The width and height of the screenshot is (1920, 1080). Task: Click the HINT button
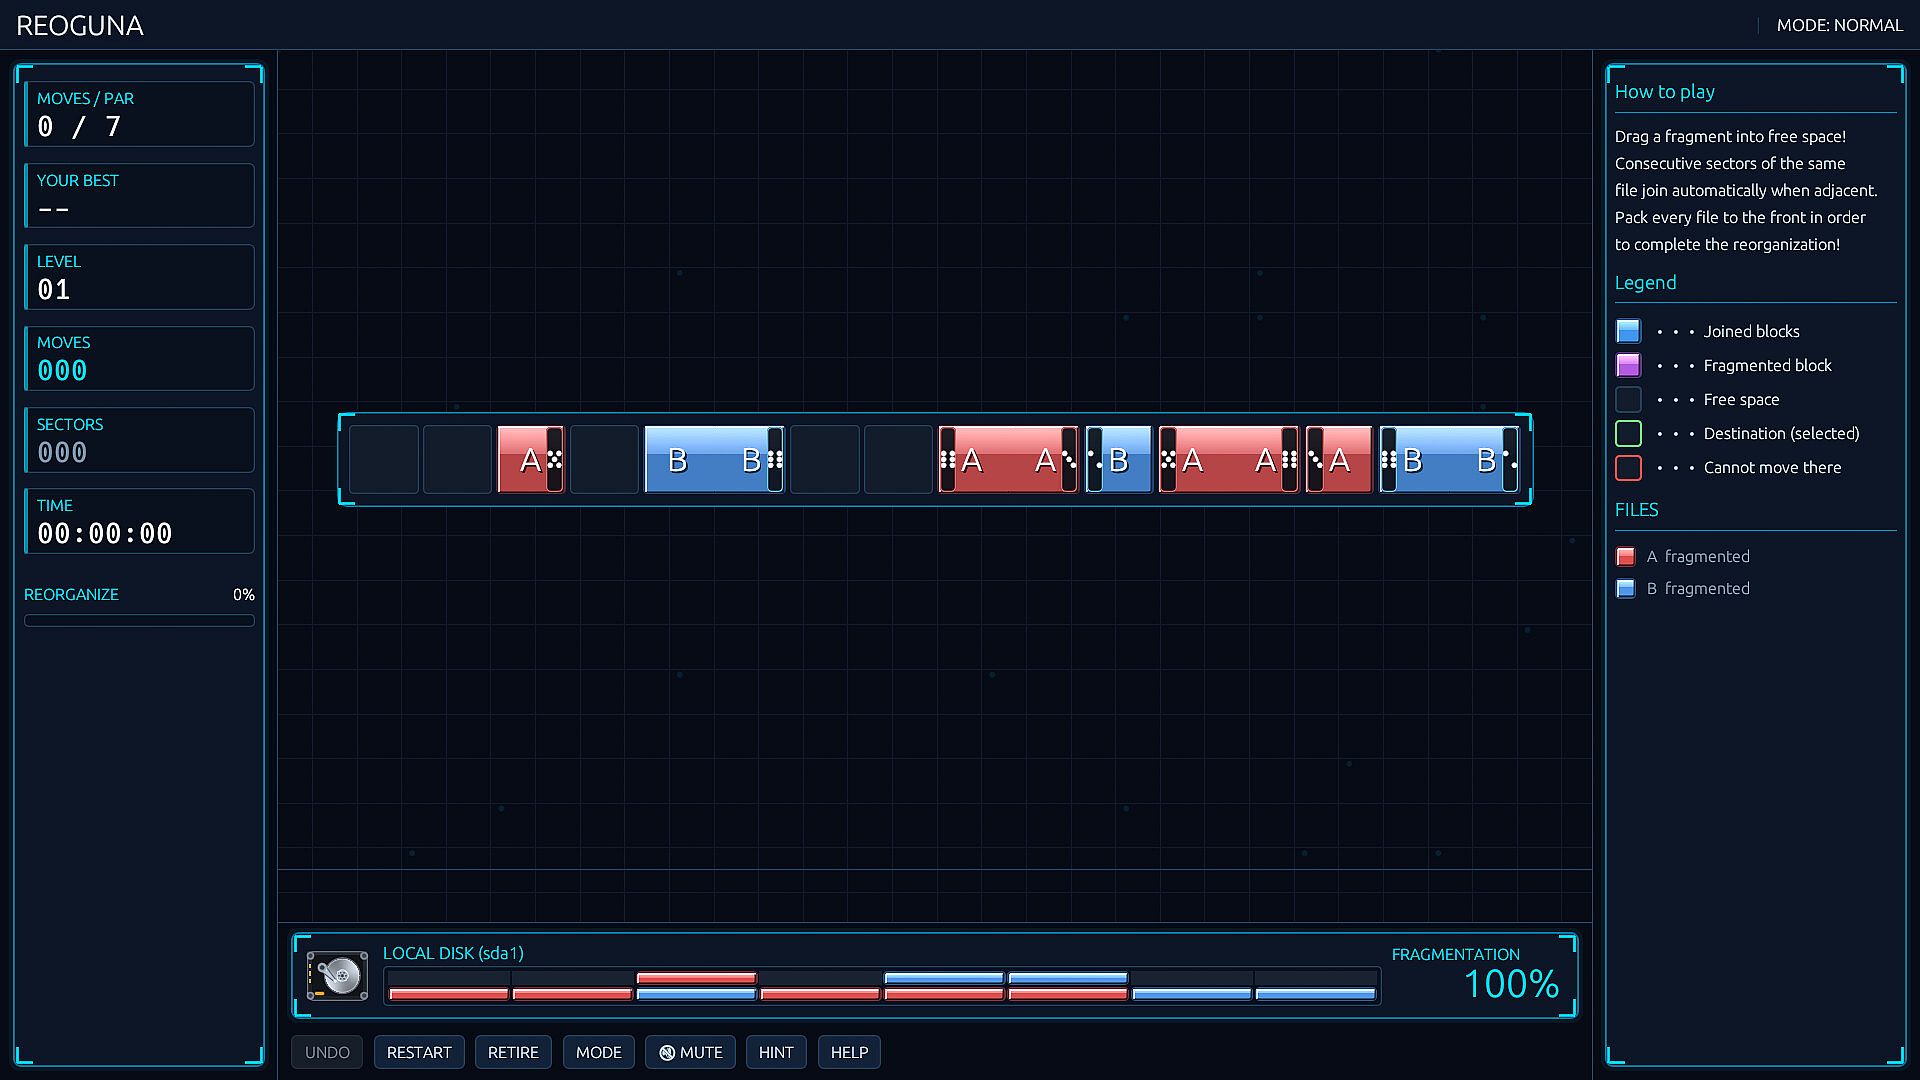point(776,1053)
